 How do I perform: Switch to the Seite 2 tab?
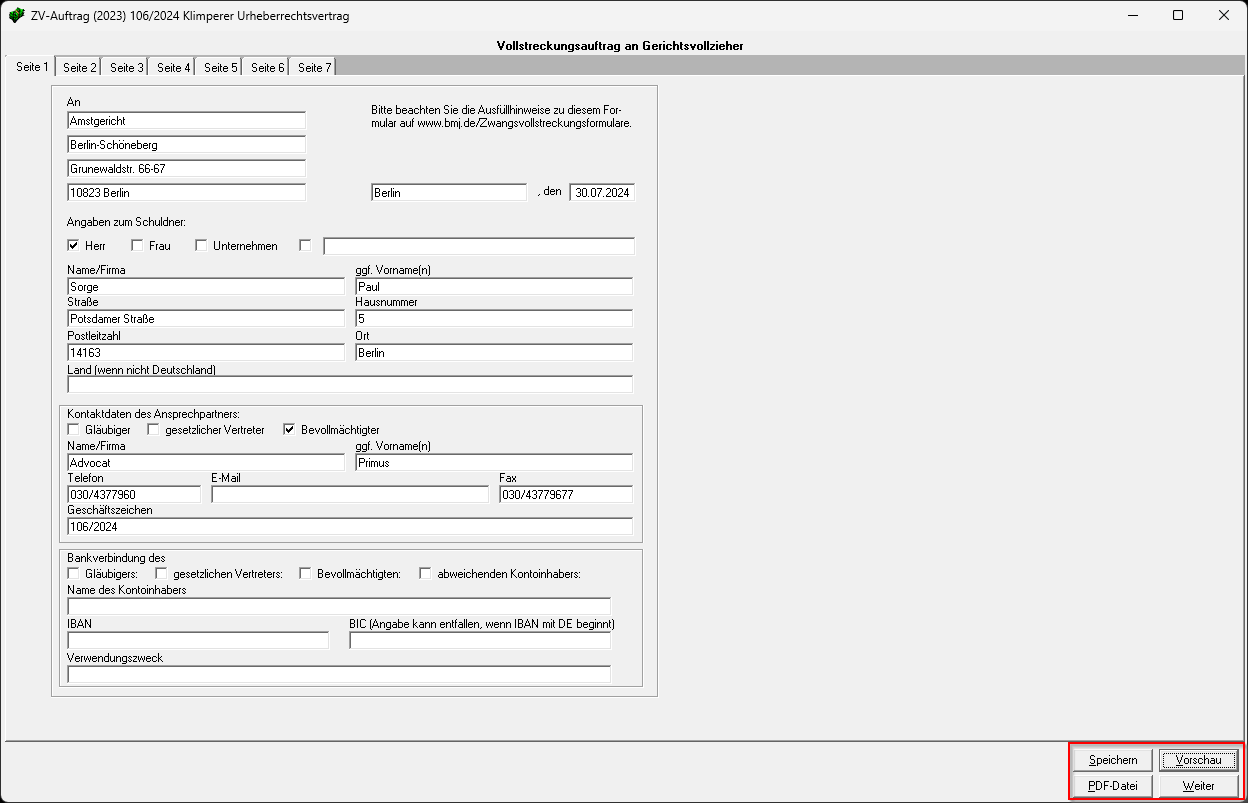pos(80,67)
